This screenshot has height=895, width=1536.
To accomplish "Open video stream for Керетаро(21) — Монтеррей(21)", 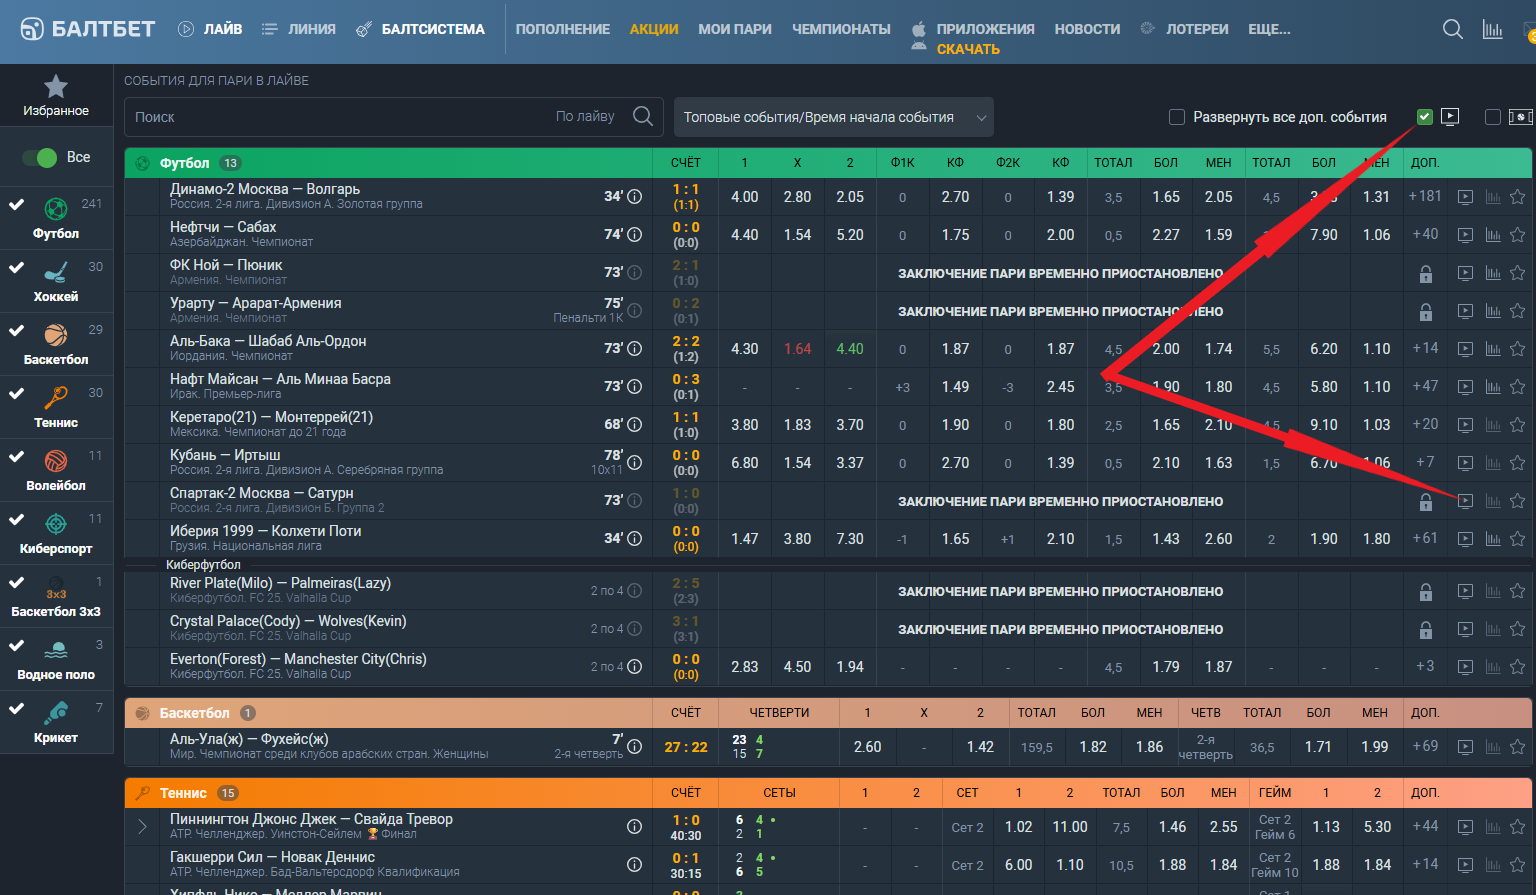I will [x=1465, y=425].
